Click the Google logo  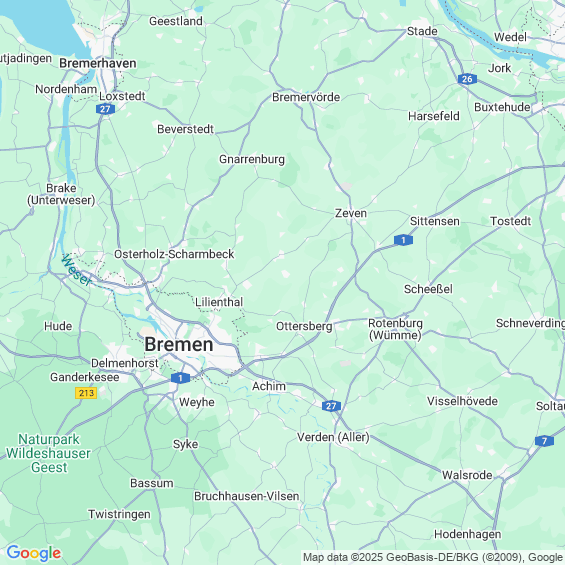[x=34, y=552]
